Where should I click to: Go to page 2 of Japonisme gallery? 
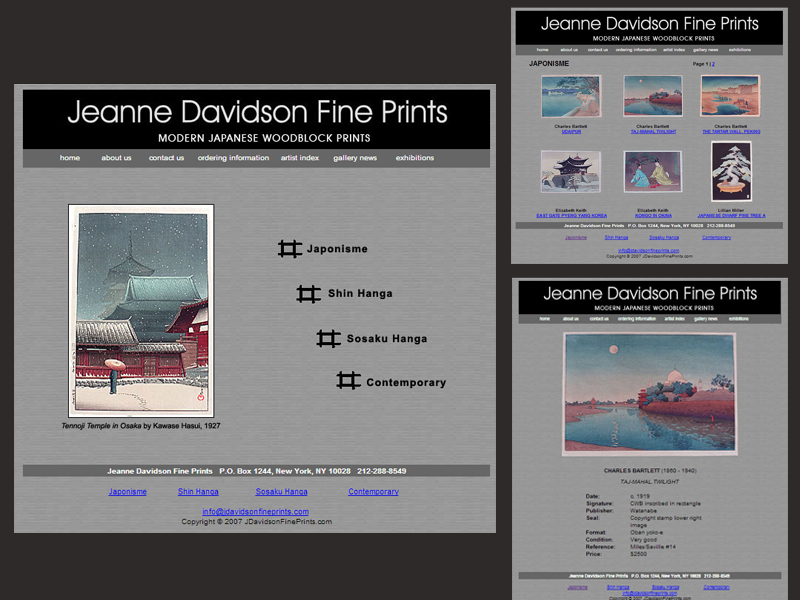[714, 63]
